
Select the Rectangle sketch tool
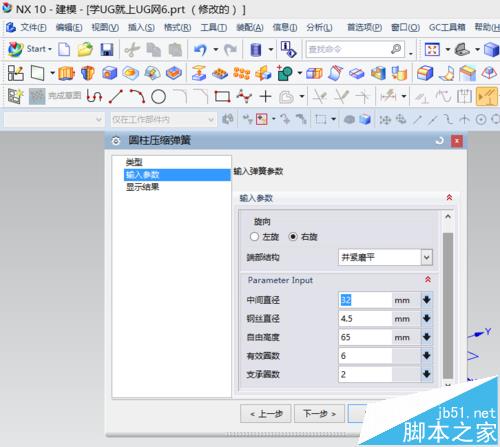click(222, 97)
